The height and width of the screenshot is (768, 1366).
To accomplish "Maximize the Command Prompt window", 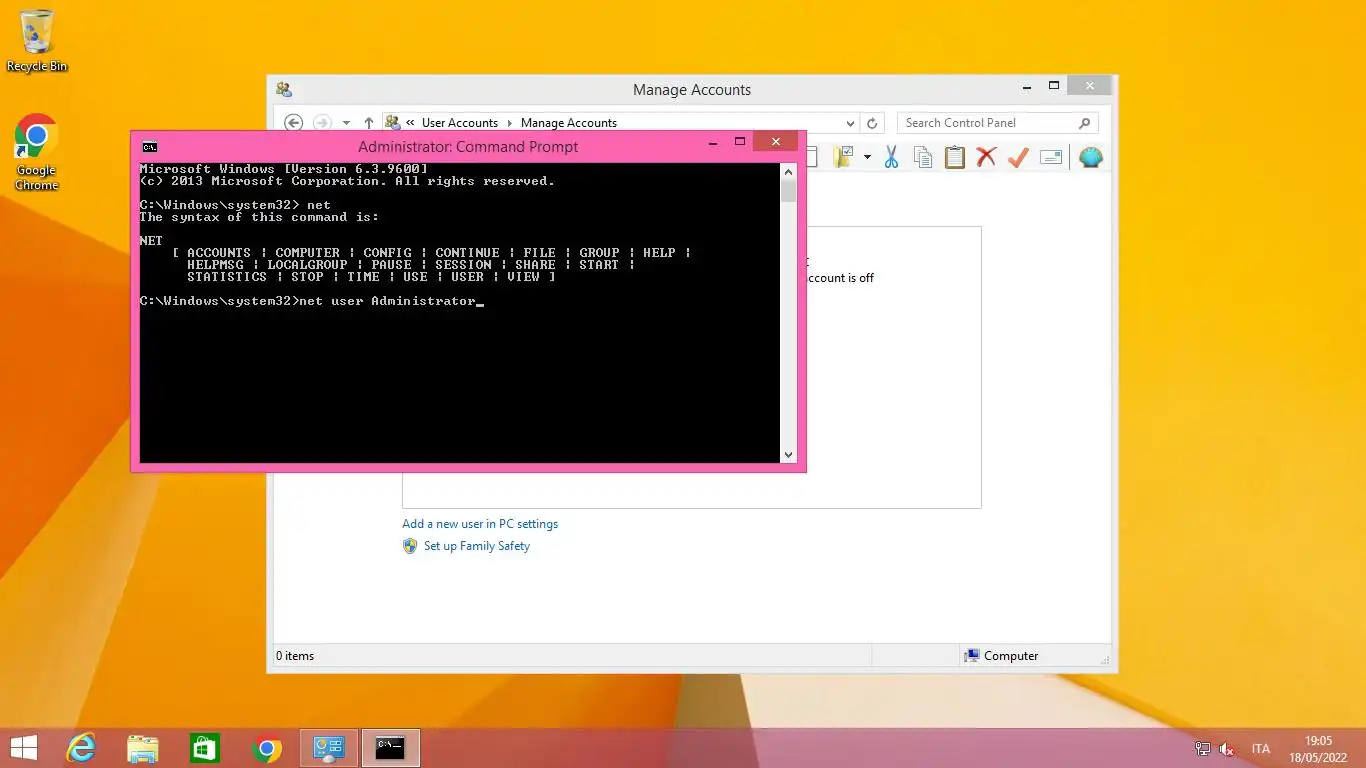I will click(740, 142).
